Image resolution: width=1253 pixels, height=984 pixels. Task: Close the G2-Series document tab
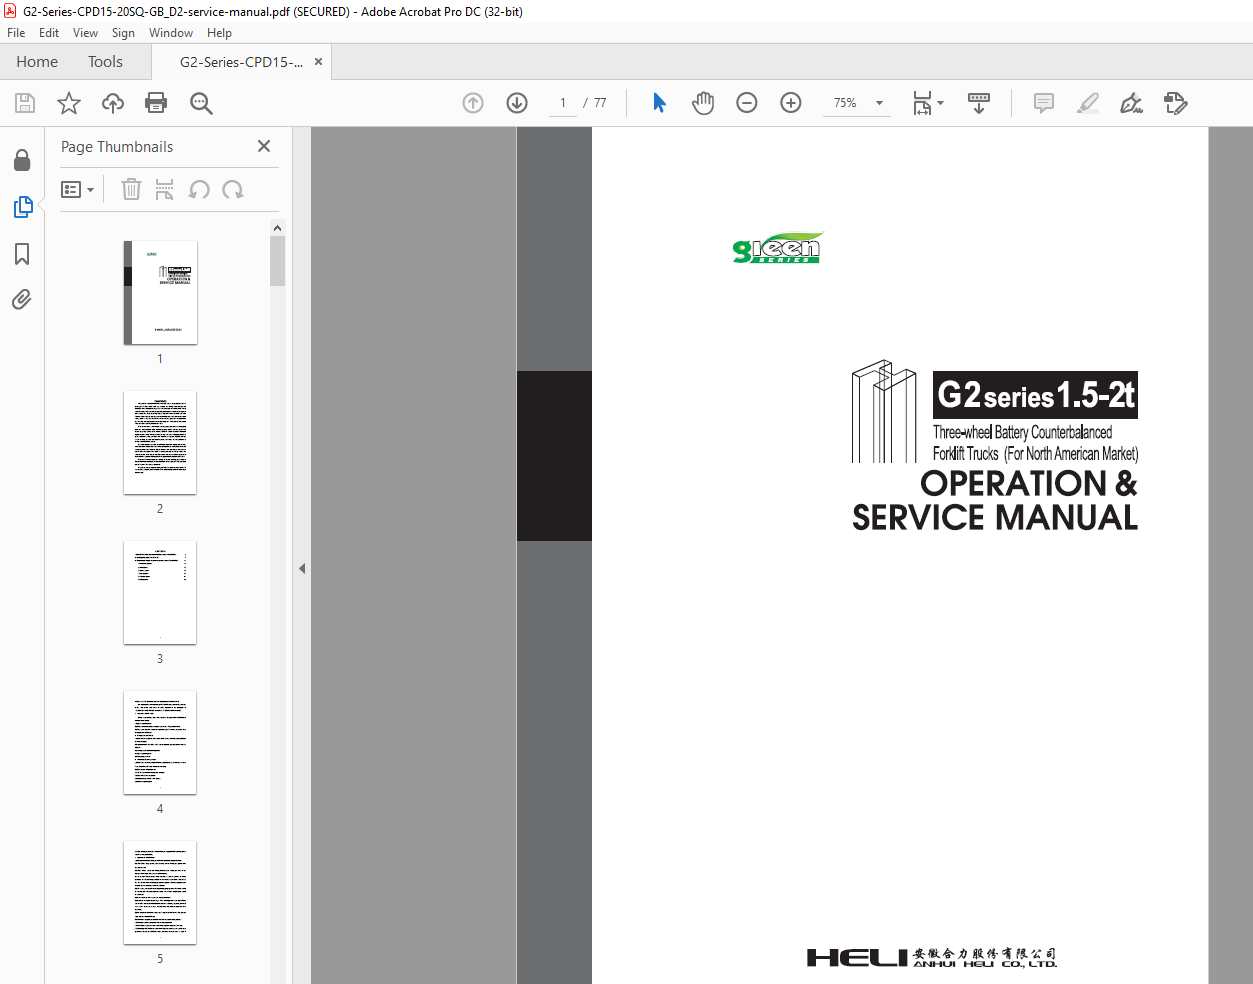(318, 62)
